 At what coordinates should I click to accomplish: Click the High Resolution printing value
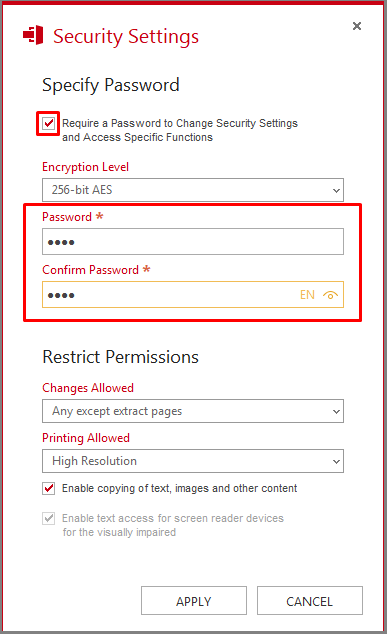point(94,461)
